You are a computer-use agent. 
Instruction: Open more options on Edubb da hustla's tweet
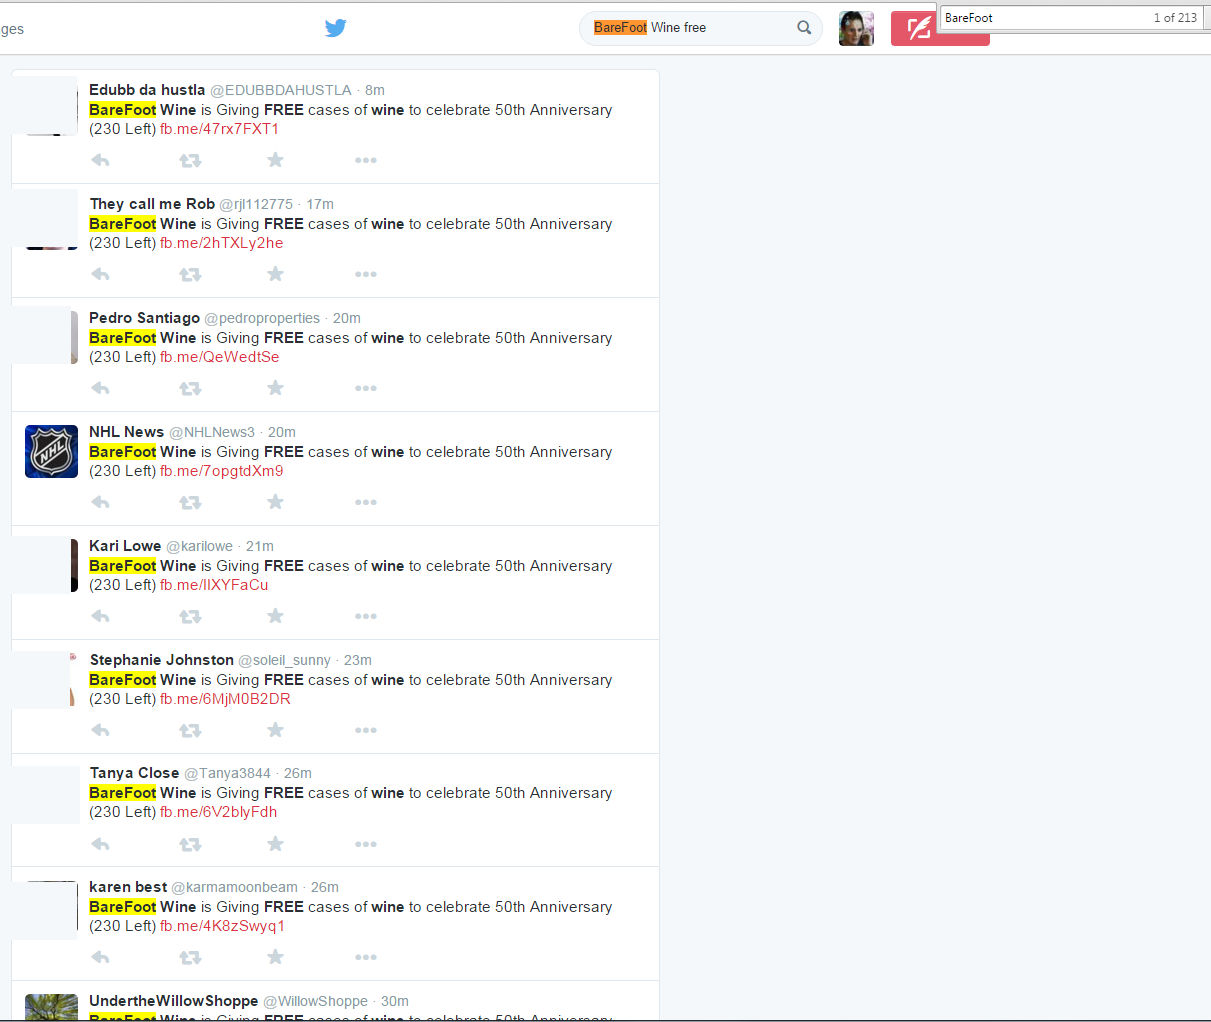366,160
